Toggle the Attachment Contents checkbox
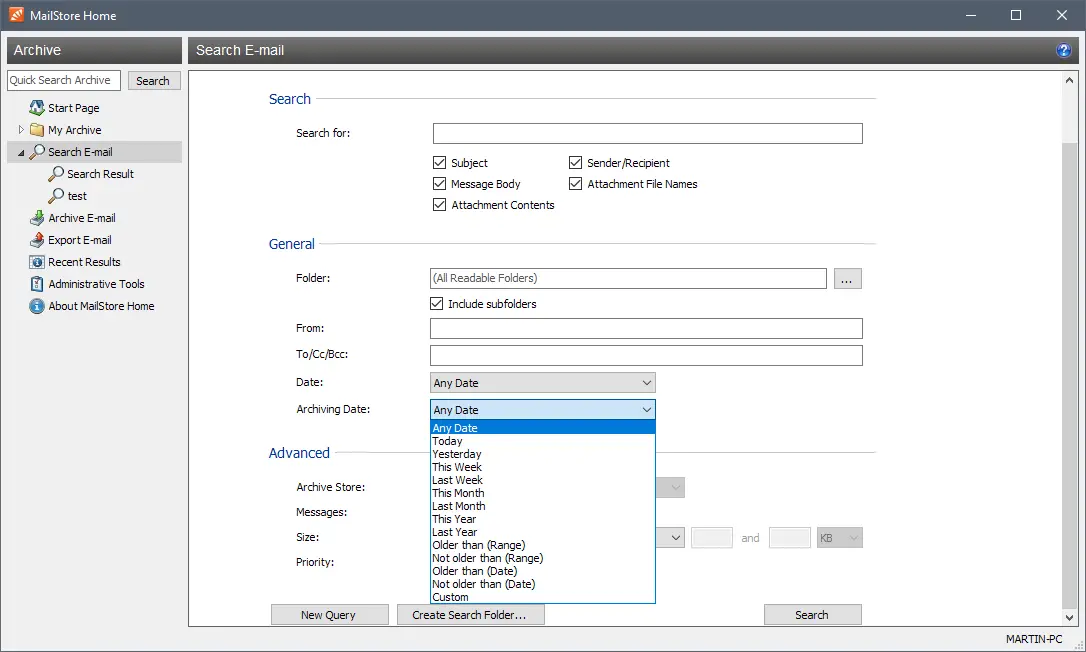The width and height of the screenshot is (1086, 652). click(439, 205)
